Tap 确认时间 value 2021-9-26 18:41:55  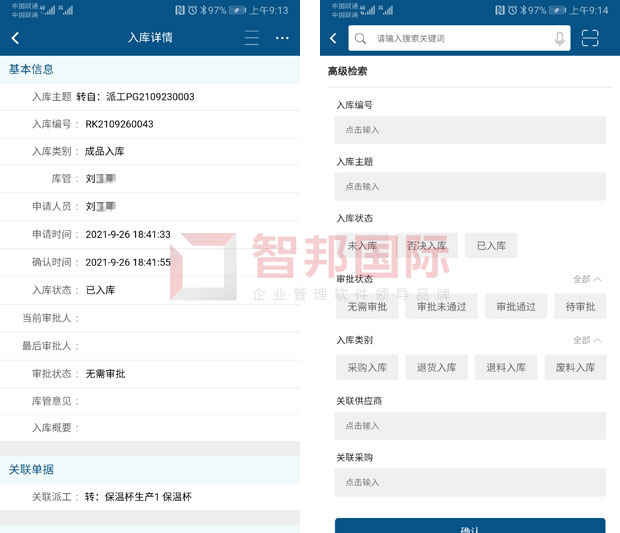(x=128, y=262)
